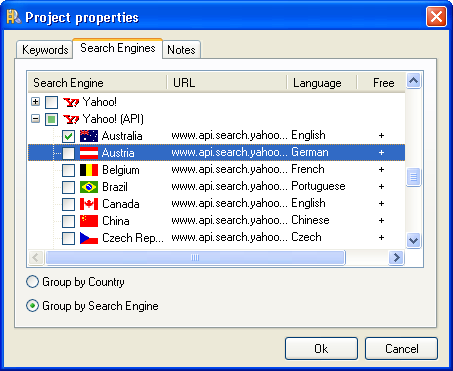The height and width of the screenshot is (371, 453).
Task: Uncheck the Australia checkbox
Action: (x=68, y=136)
